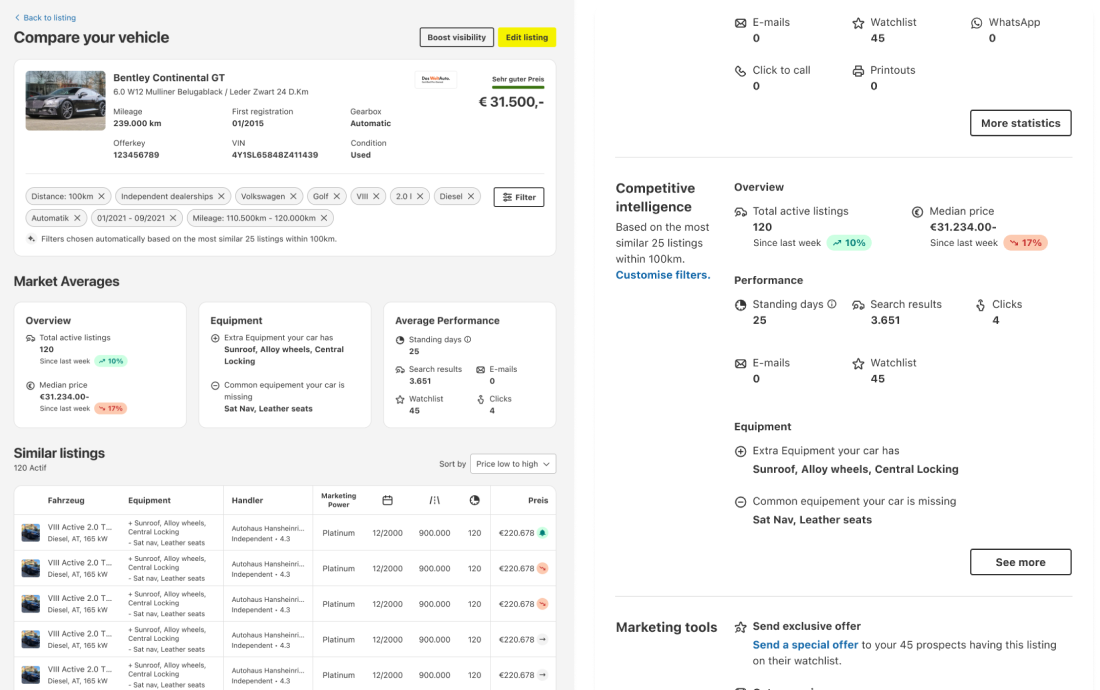Remove the Diesel filter chip
The width and height of the screenshot is (1100, 690).
(471, 196)
